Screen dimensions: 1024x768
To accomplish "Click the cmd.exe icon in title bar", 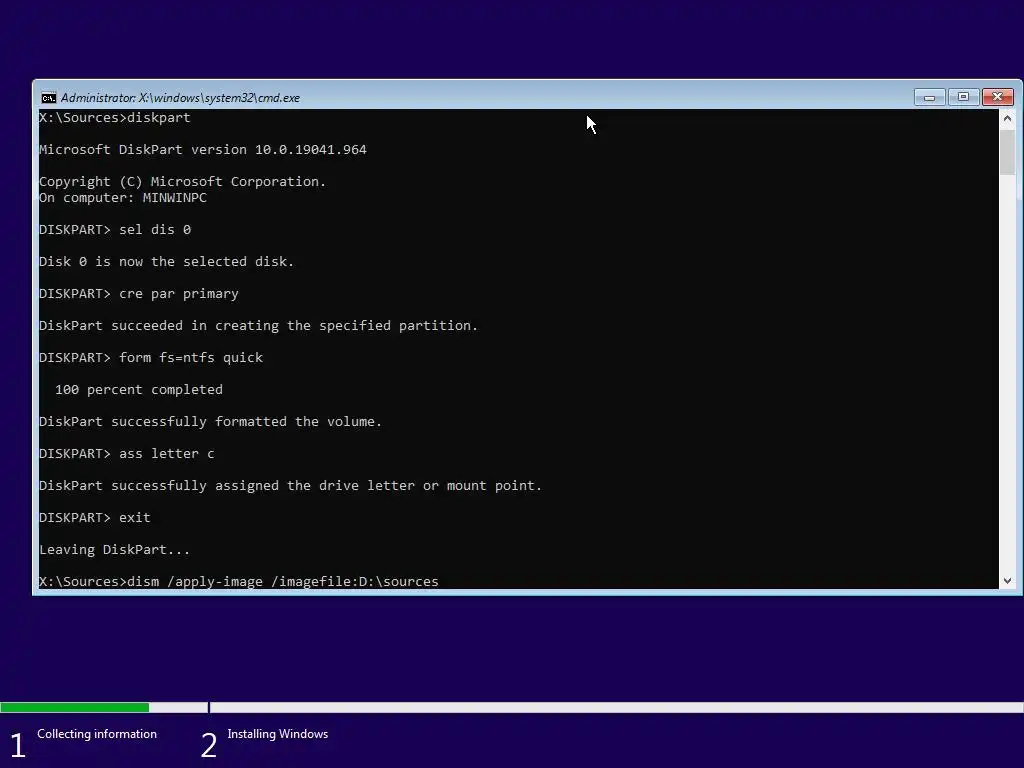I will 48,98.
